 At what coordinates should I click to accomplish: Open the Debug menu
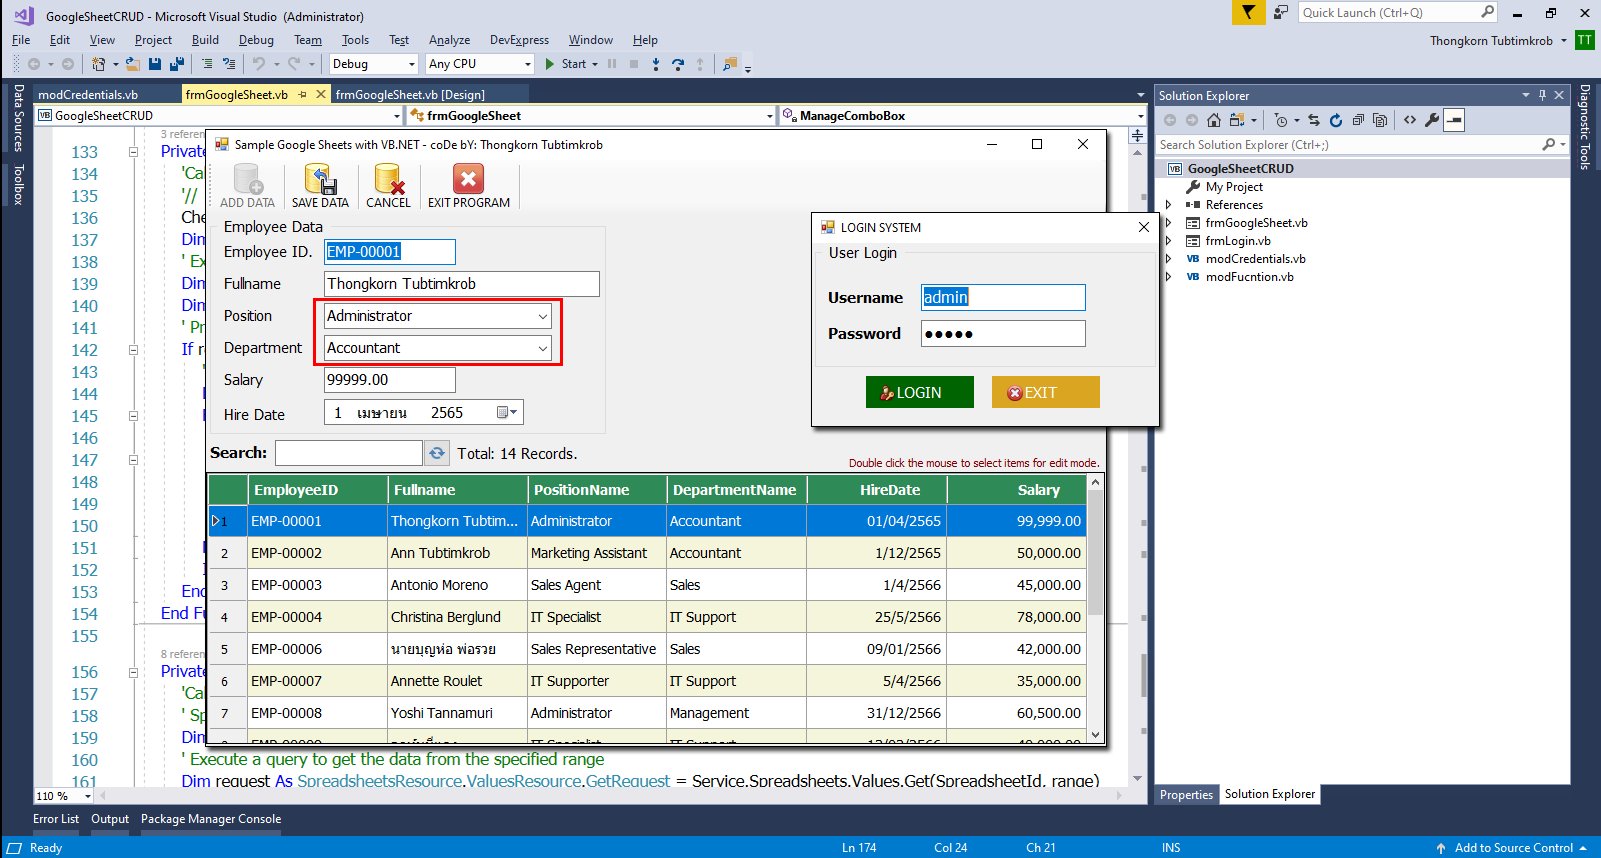(x=256, y=40)
